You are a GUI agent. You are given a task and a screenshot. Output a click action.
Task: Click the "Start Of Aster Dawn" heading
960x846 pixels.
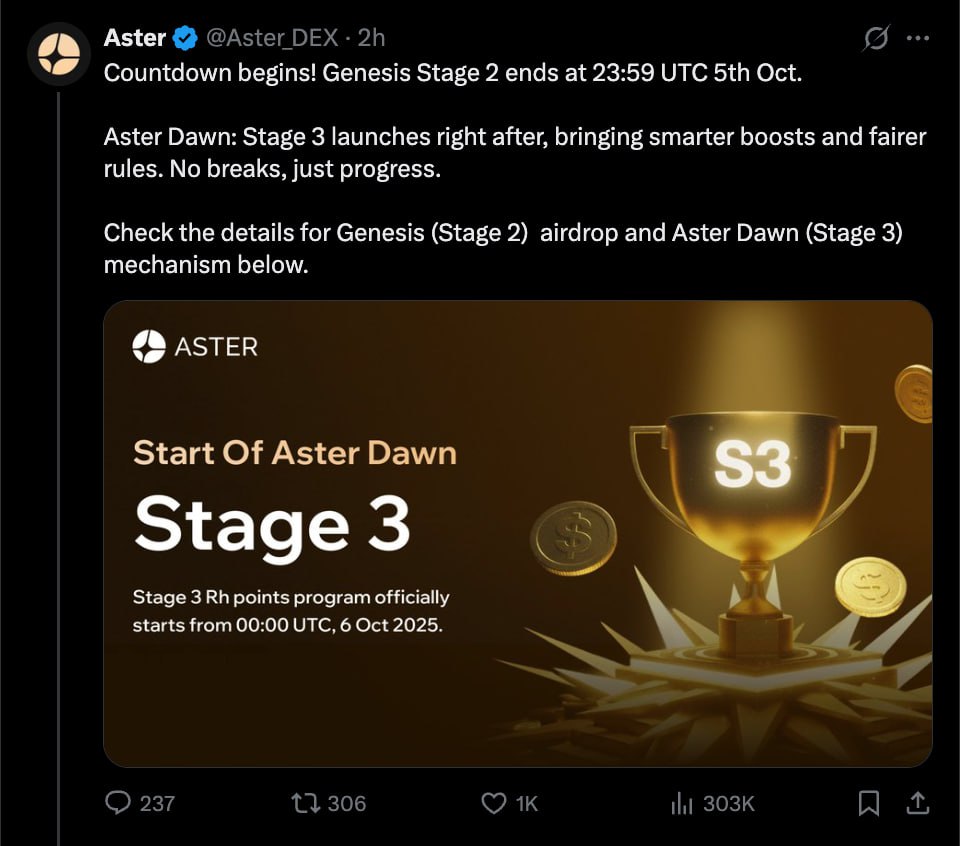point(295,453)
